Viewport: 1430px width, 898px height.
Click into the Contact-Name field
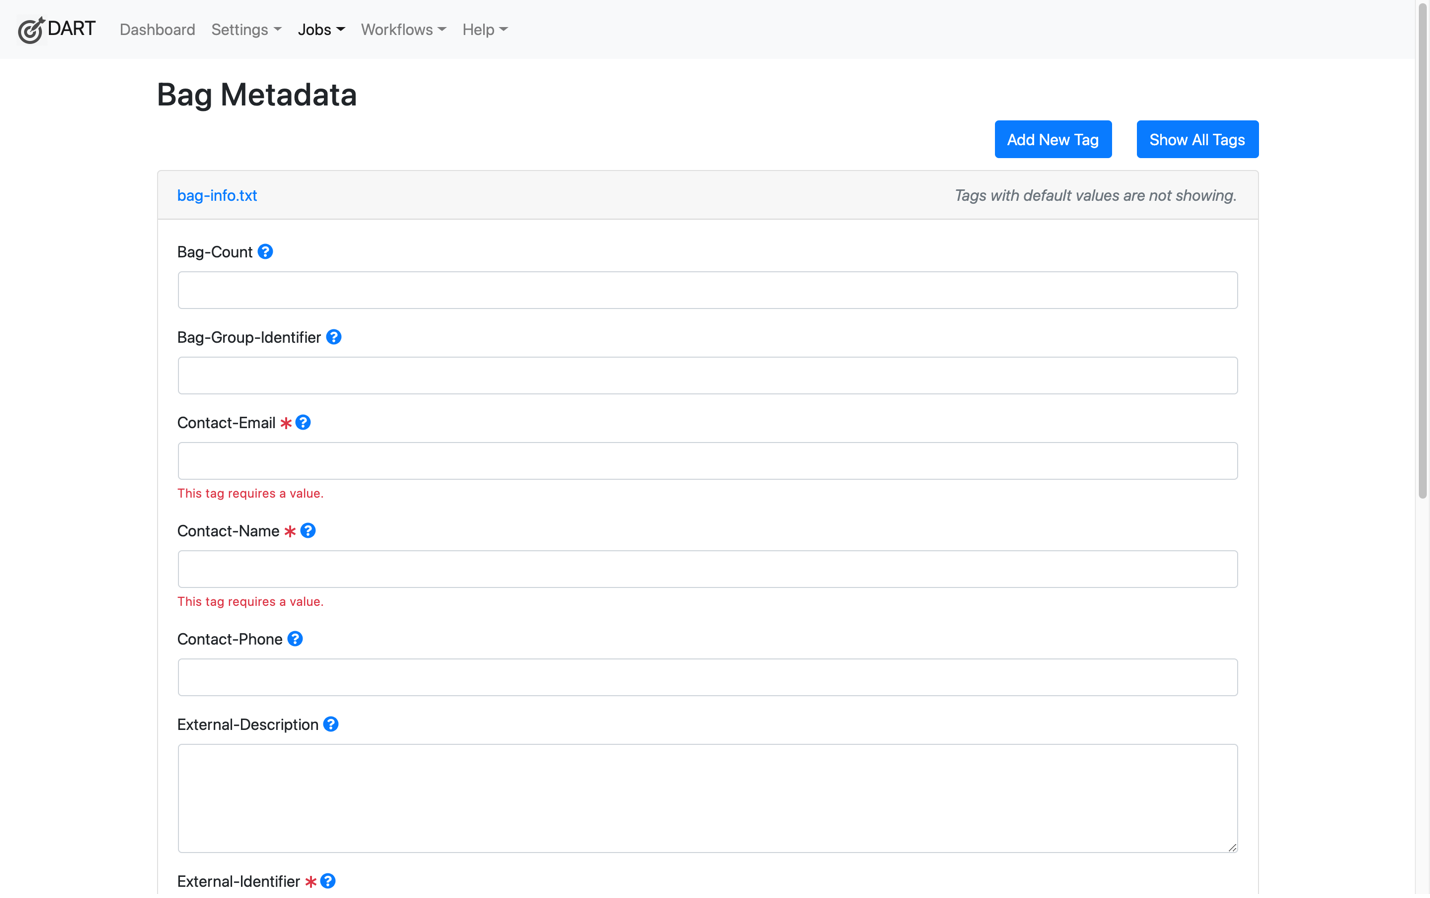point(708,569)
